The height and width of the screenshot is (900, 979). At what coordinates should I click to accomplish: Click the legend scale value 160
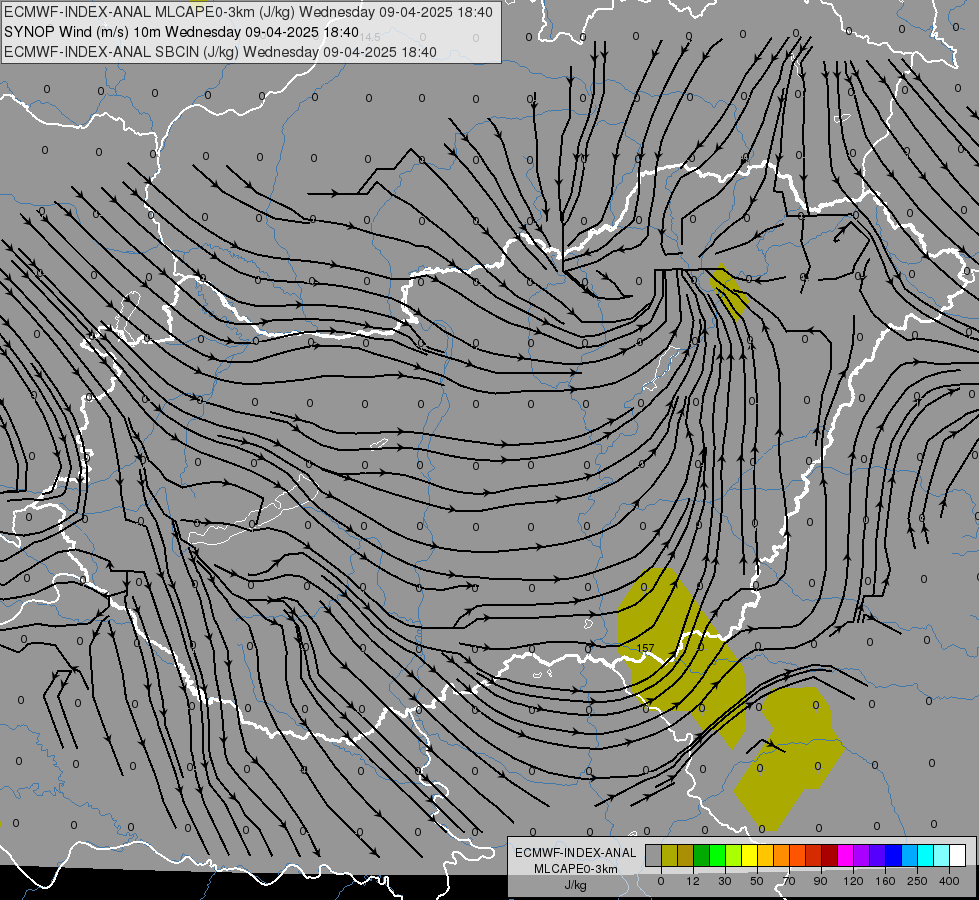[x=885, y=881]
